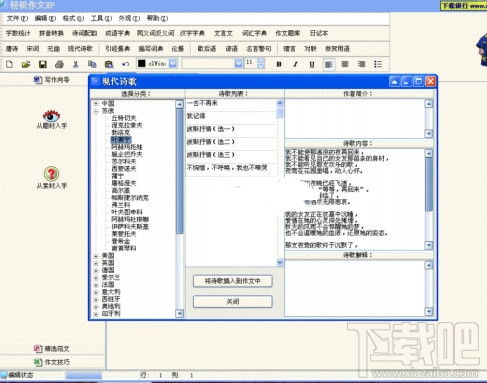Align text left in the toolbar
Viewport: 487px width, 383px height.
[329, 64]
